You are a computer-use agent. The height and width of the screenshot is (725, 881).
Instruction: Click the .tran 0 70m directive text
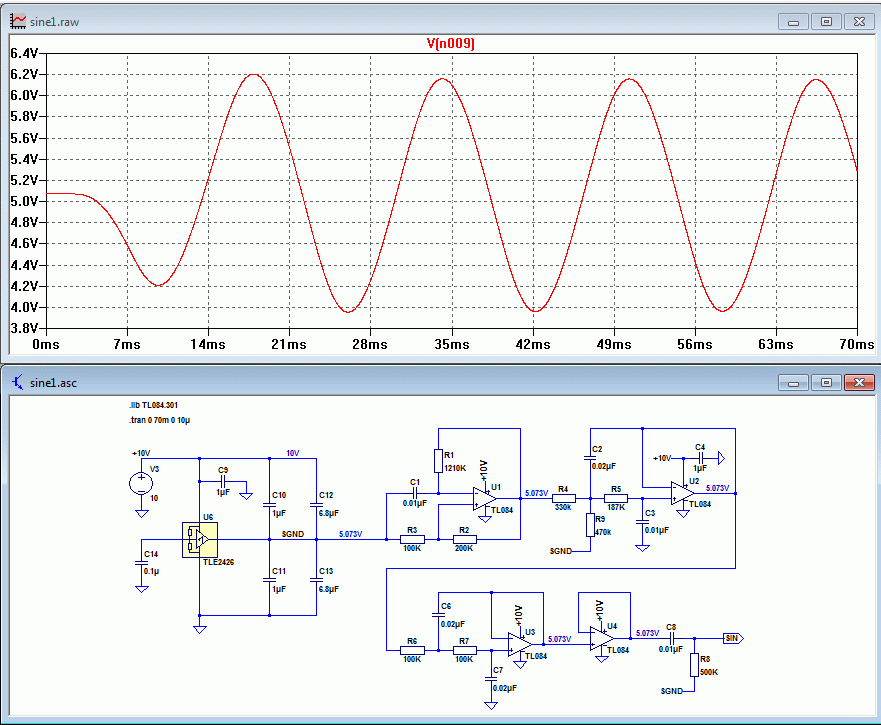pos(160,420)
